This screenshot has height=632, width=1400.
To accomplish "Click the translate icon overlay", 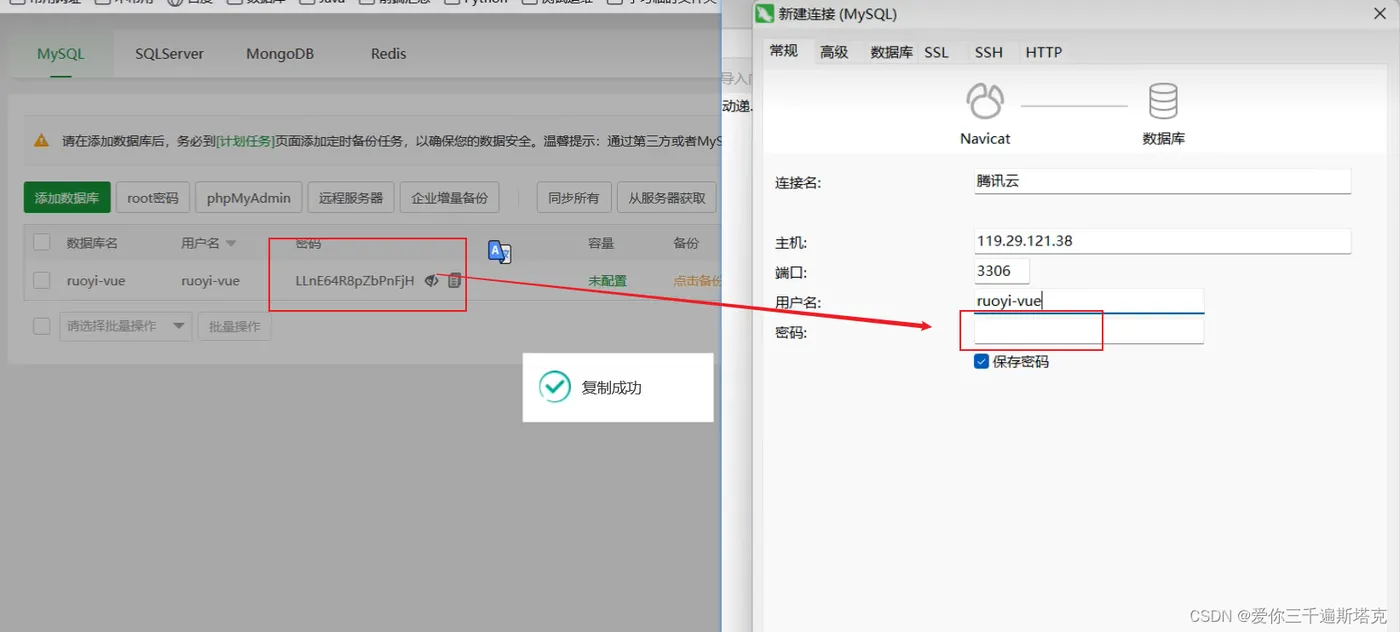I will pos(500,252).
